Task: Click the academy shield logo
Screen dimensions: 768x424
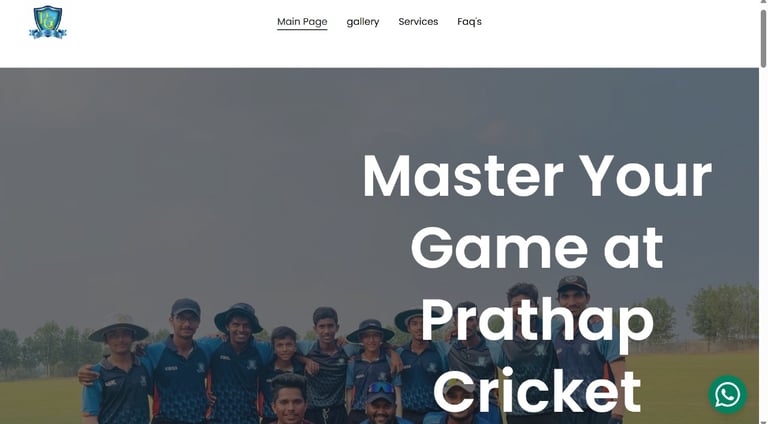Action: [48, 23]
